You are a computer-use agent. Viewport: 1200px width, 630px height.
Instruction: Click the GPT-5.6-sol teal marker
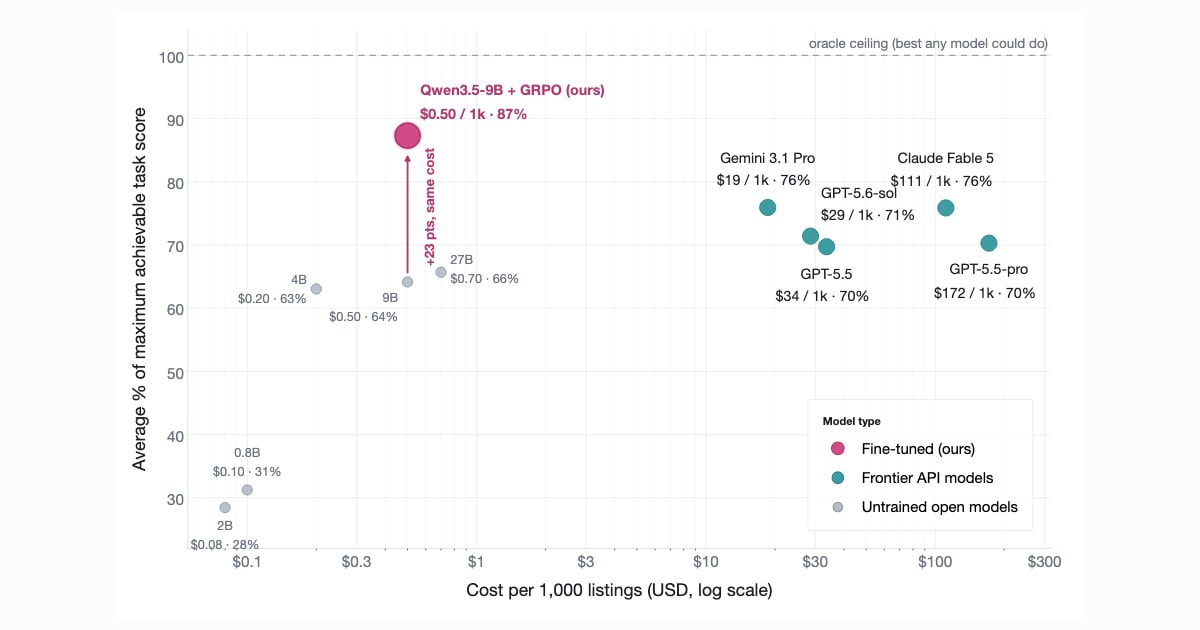click(x=810, y=236)
